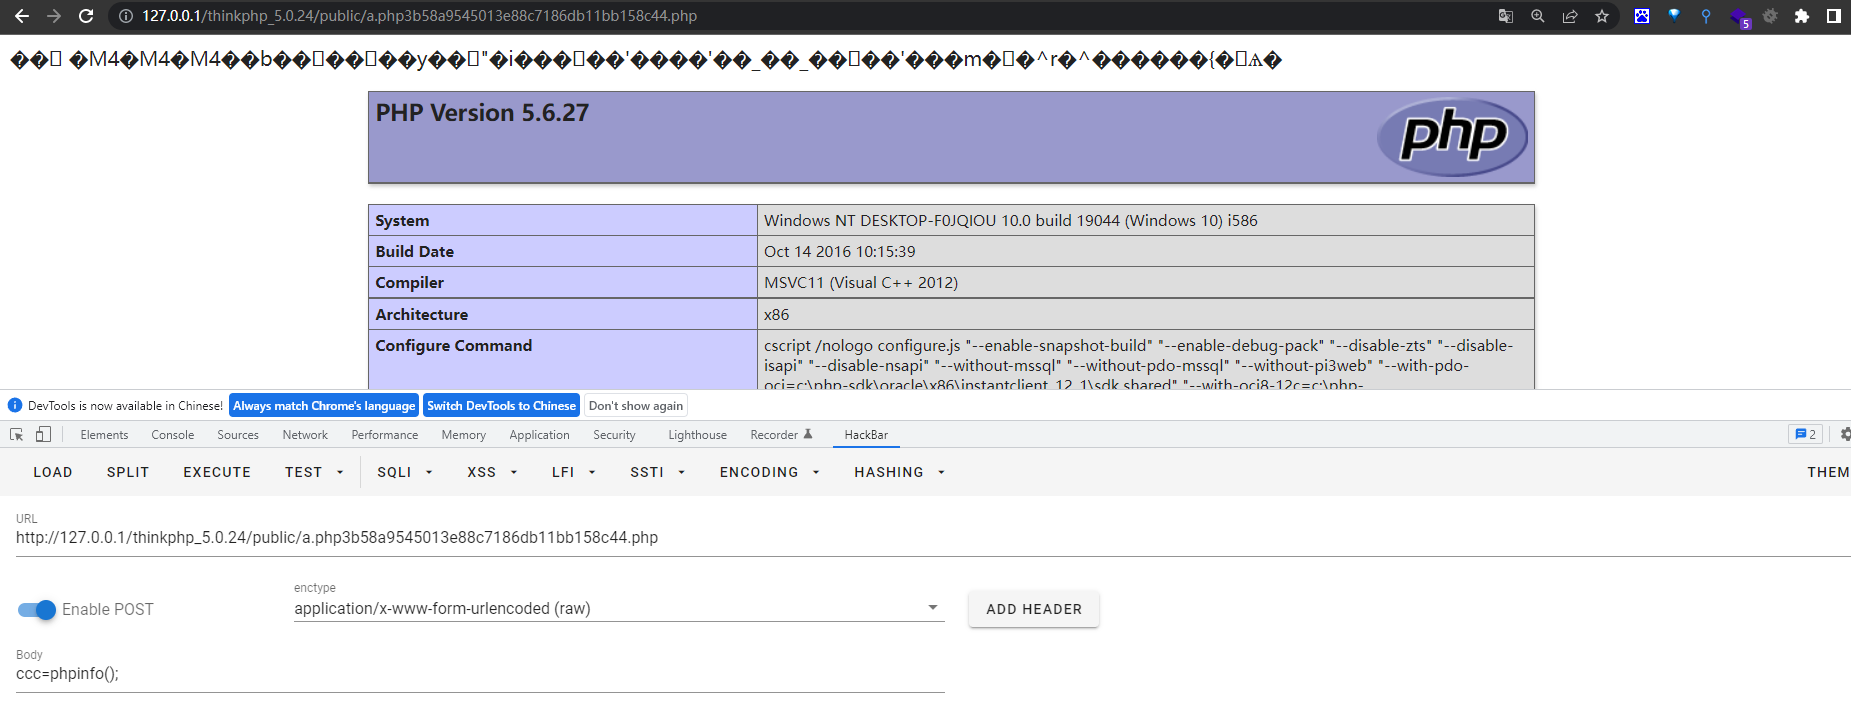Focus the HackBar URL input field
Screen dimensions: 1851x727
[x=933, y=538]
